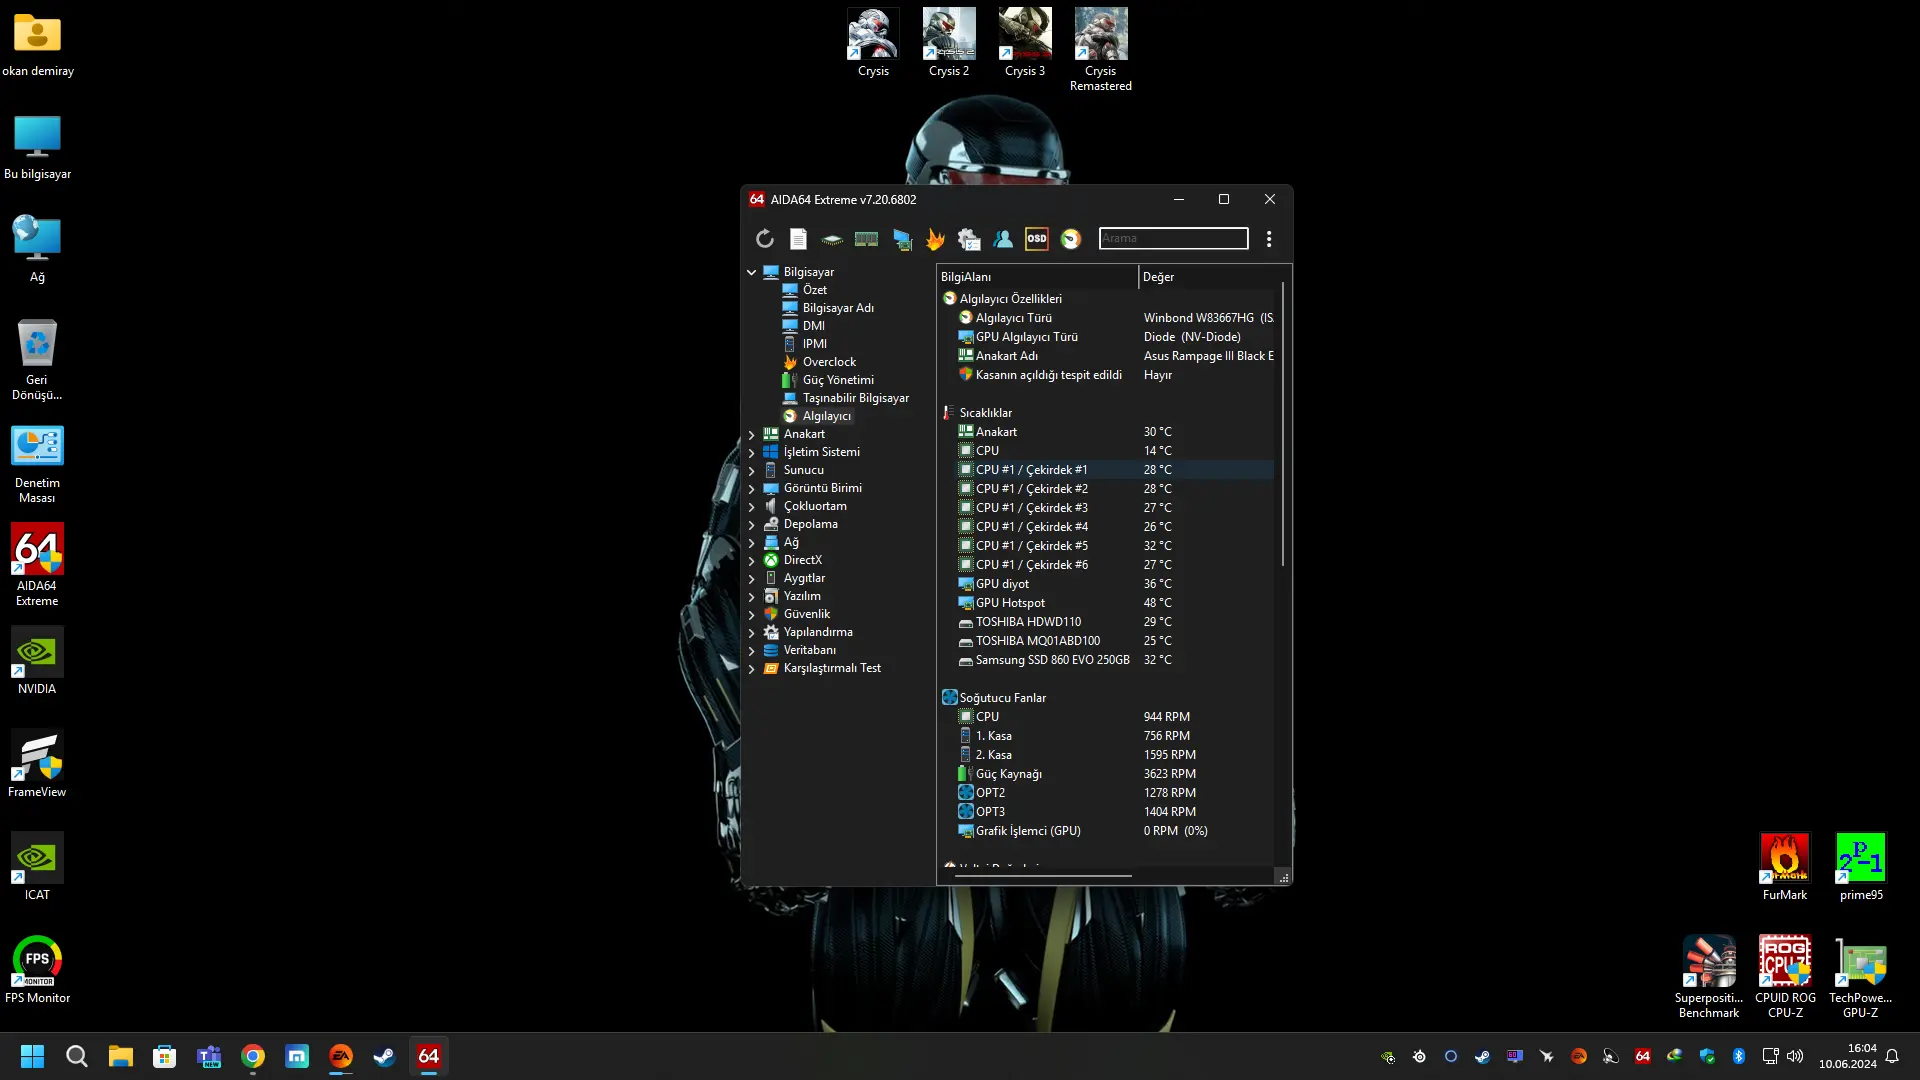Open the preferences gear-checklist toolbar icon
The width and height of the screenshot is (1920, 1080).
(969, 239)
